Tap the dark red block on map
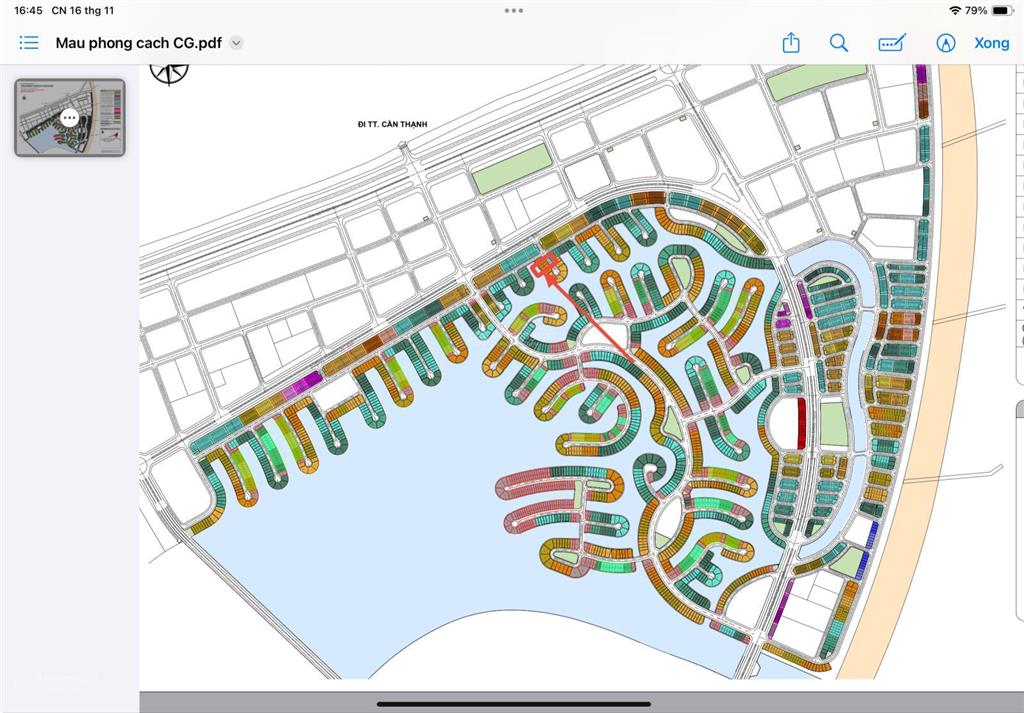The height and width of the screenshot is (713, 1024). (x=799, y=422)
